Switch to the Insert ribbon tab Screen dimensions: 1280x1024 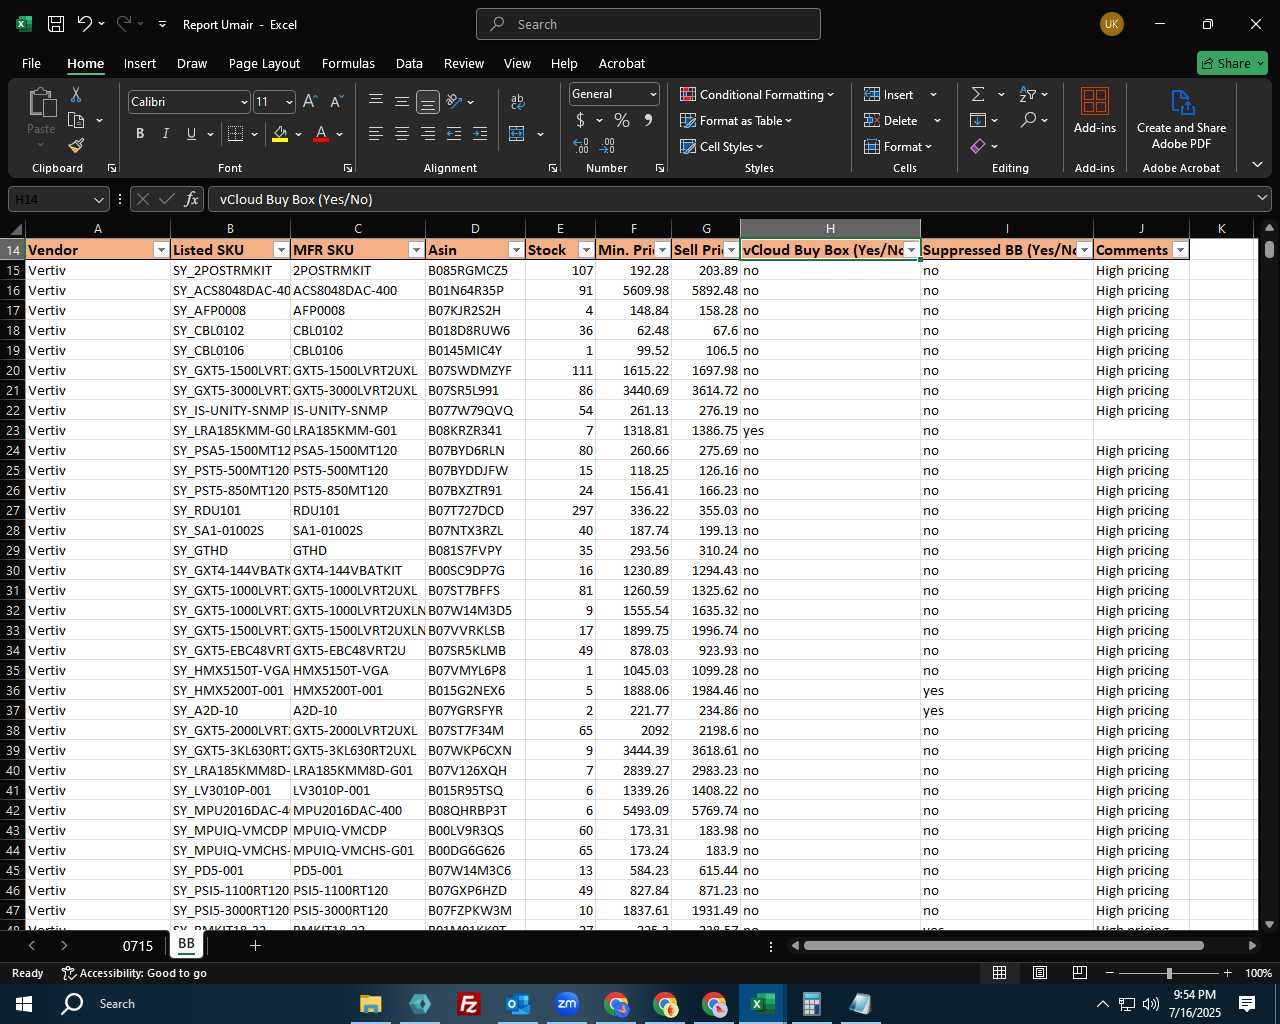point(140,63)
